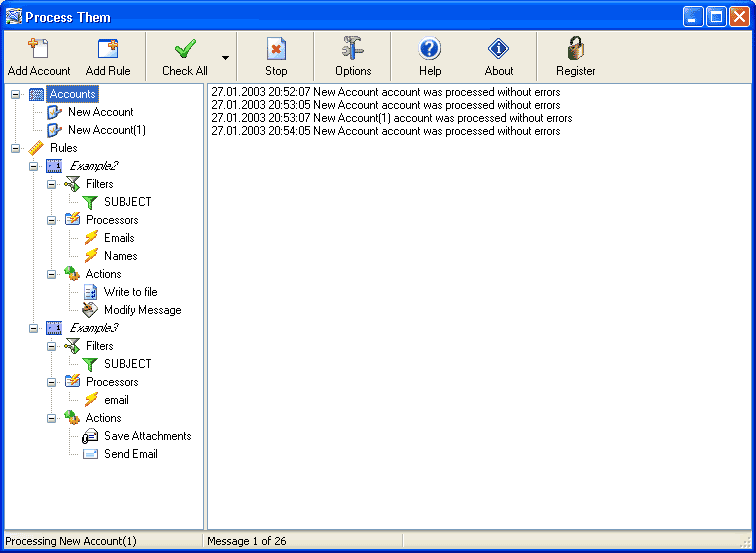Click the Send Email envelope icon

pos(90,454)
